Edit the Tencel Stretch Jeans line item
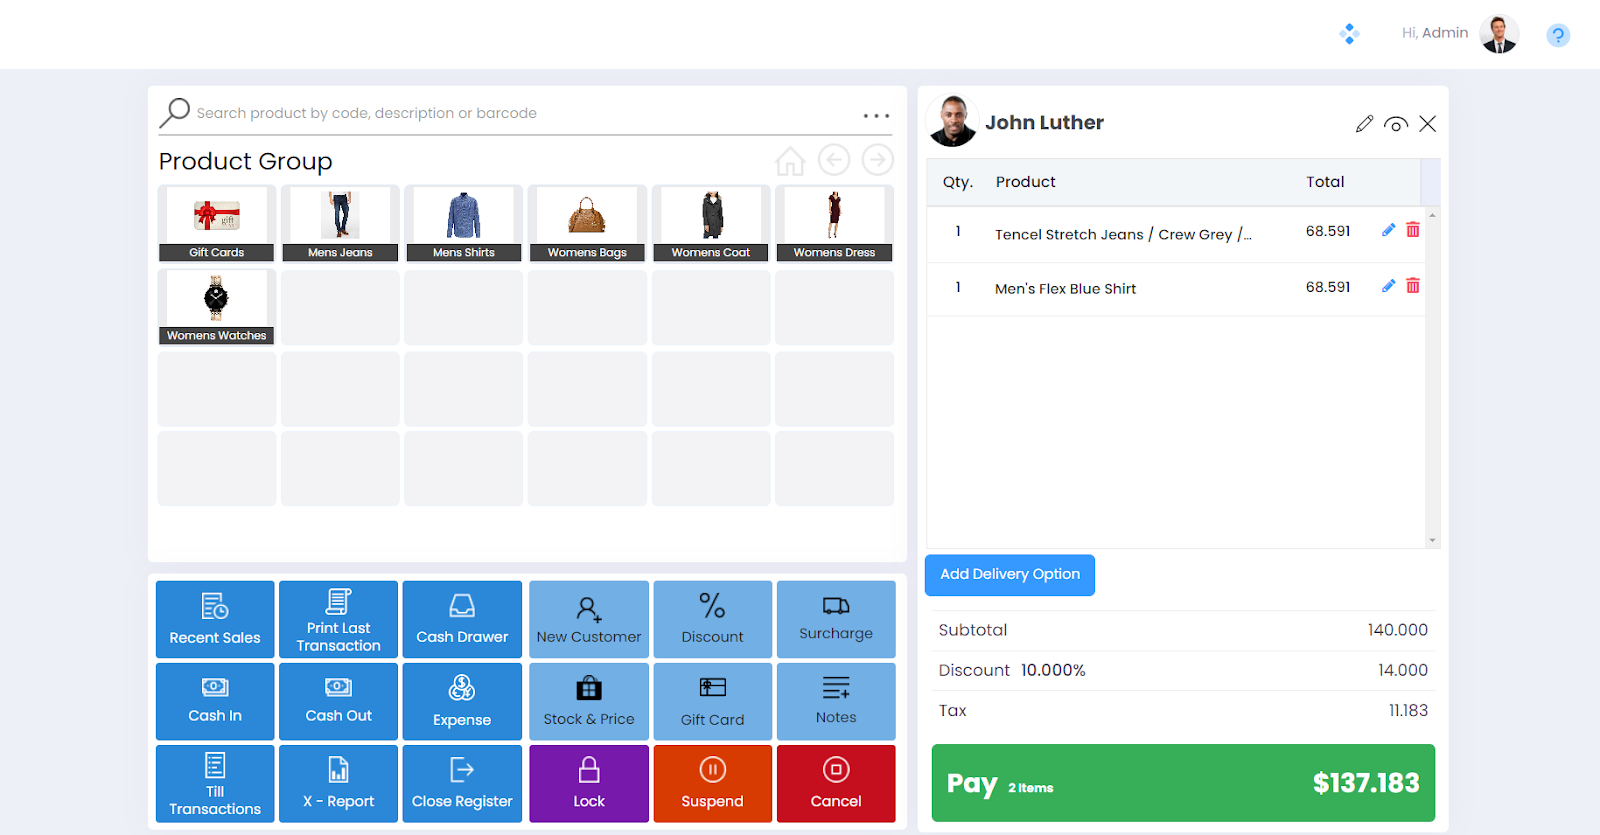The width and height of the screenshot is (1600, 835). click(x=1388, y=231)
